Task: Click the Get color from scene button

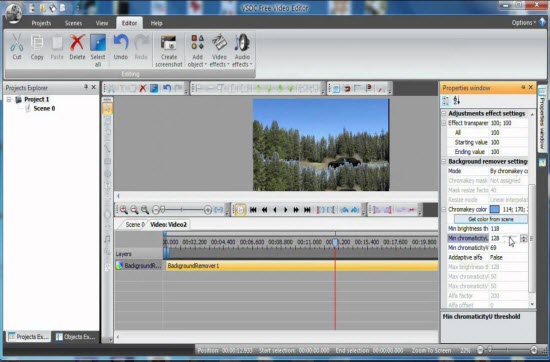Action: 491,219
